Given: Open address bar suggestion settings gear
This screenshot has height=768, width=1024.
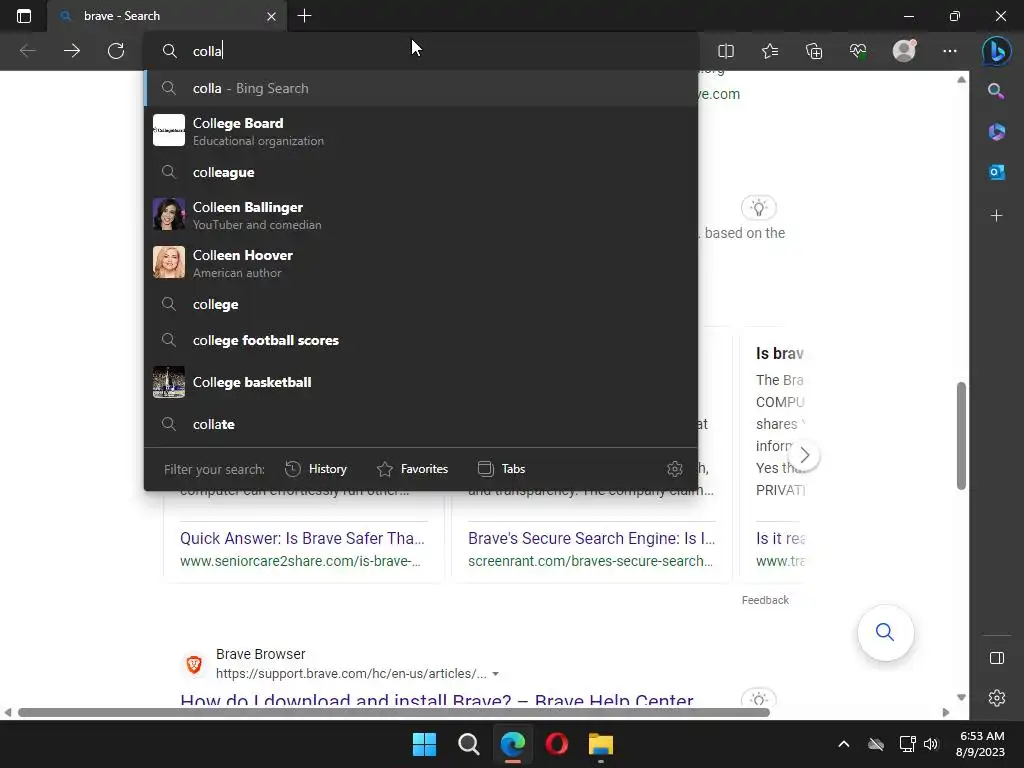Looking at the screenshot, I should [675, 469].
